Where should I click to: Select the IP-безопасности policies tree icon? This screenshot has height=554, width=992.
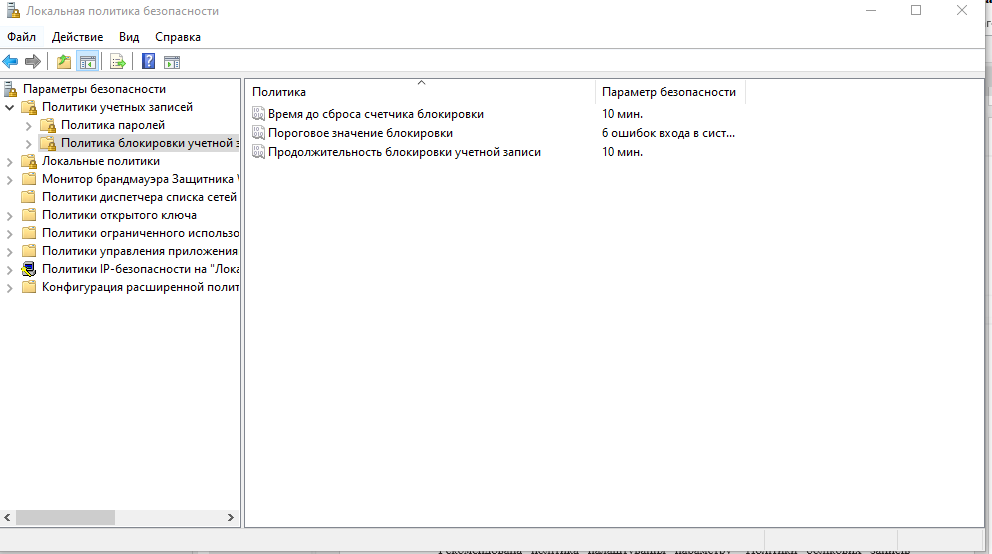click(29, 269)
